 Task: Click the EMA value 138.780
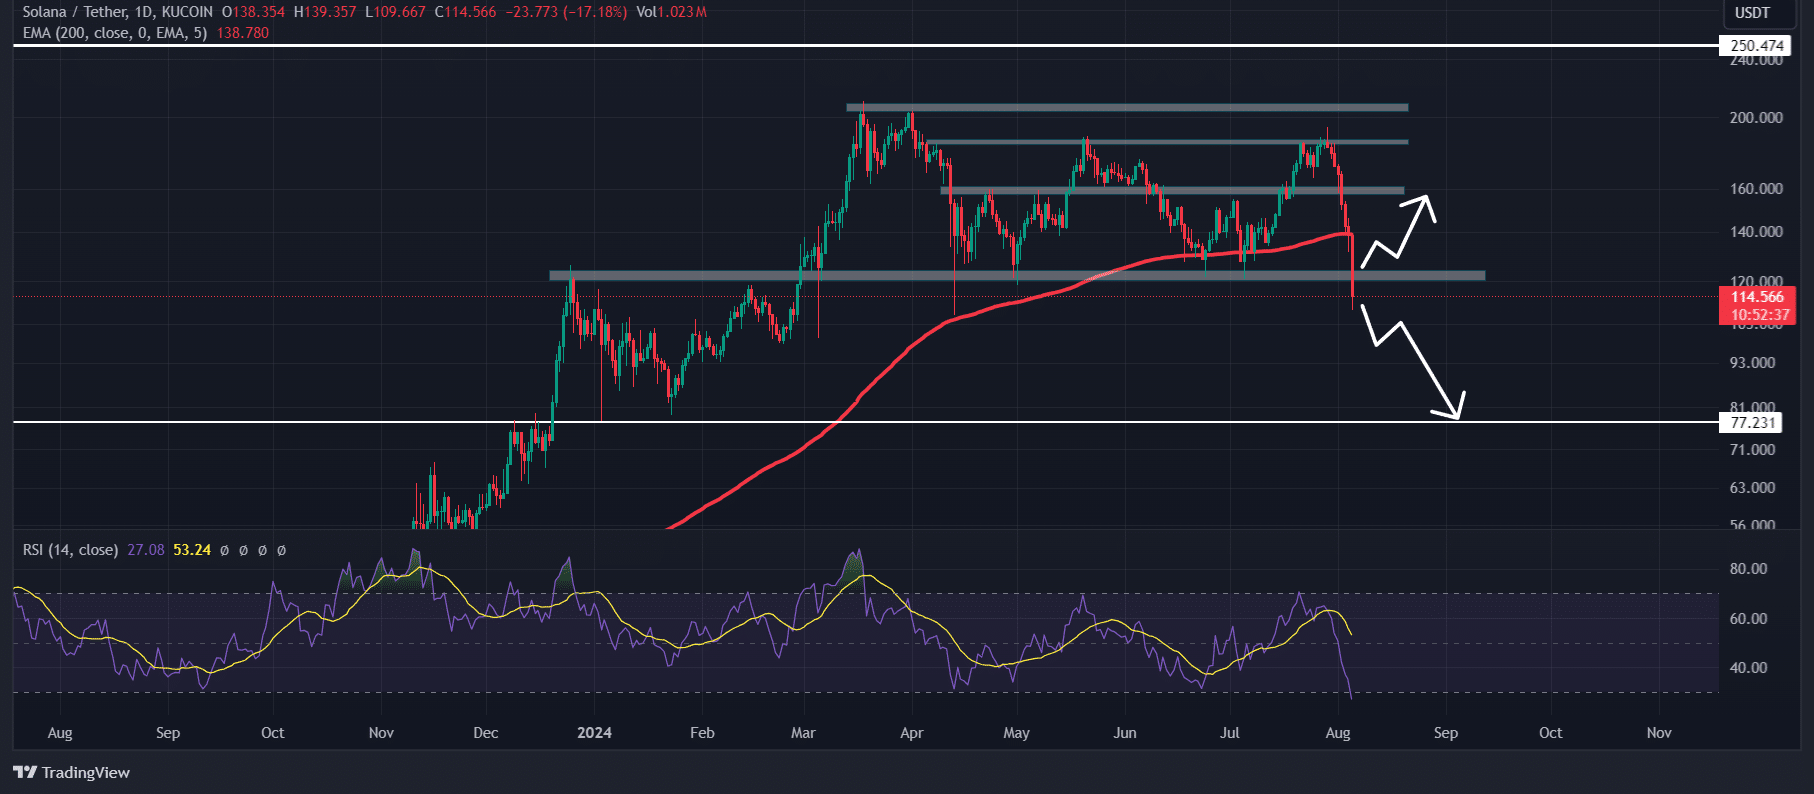click(x=243, y=32)
